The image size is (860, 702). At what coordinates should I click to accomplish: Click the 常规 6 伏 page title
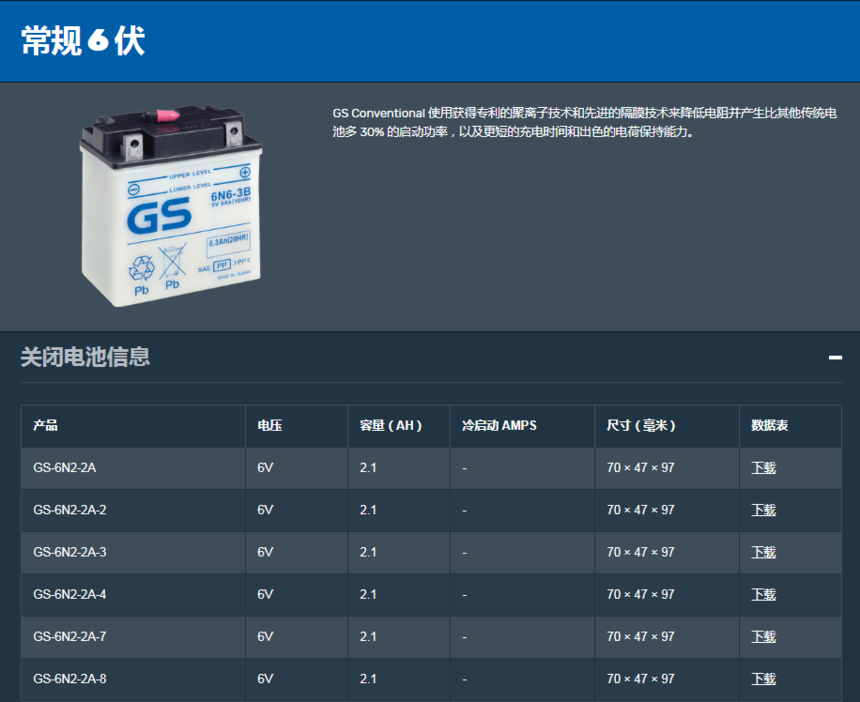(x=83, y=41)
